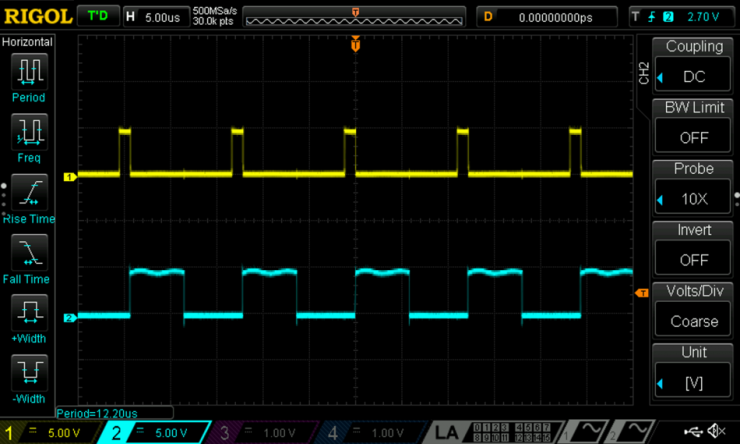Click the digital channels 0-15 indicator grid
Viewport: 740px width, 444px height.
point(512,432)
